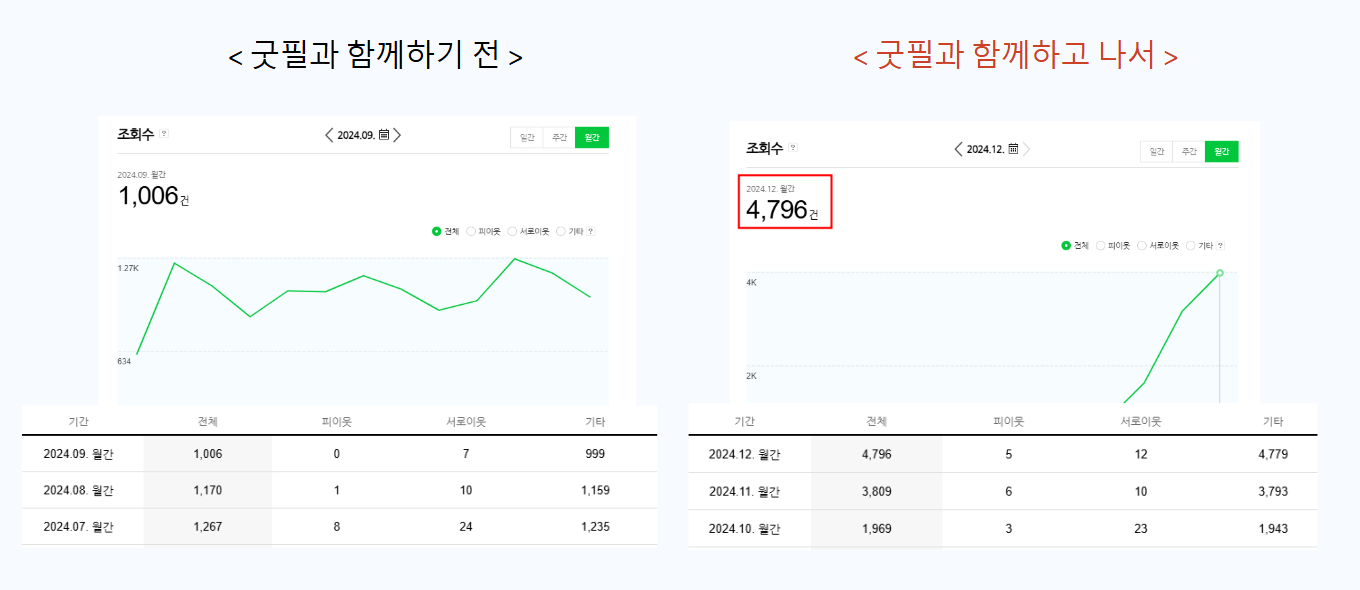Click help icon after 기타 in 2024.09 chart
This screenshot has width=1360, height=590.
coord(590,231)
